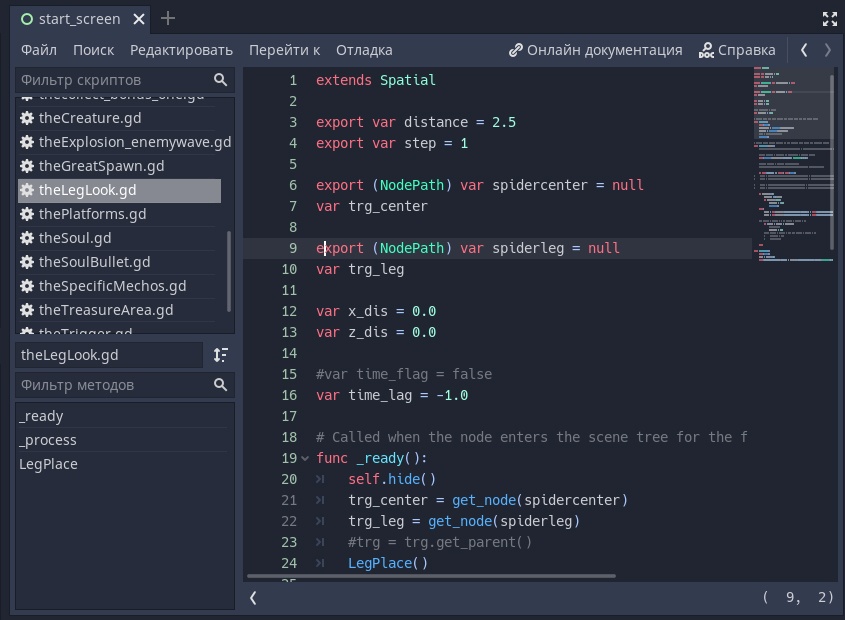This screenshot has width=845, height=620.
Task: Toggle distraction-free mode with the expand icon
Action: click(x=830, y=17)
